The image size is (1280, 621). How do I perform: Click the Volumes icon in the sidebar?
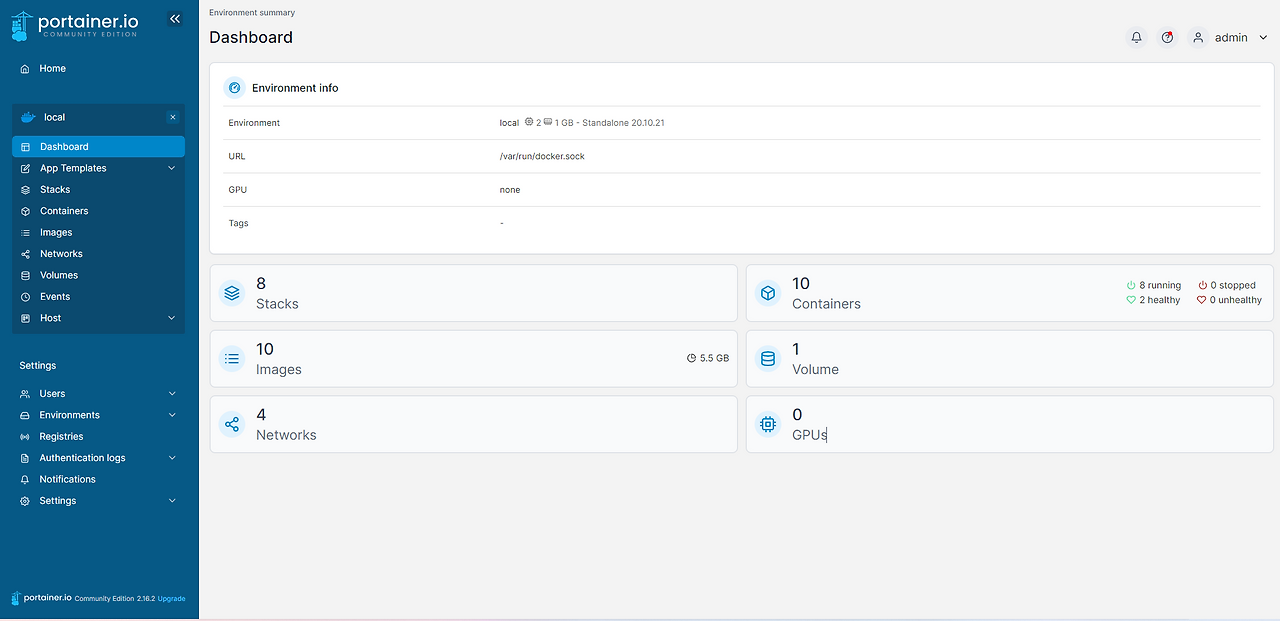pyautogui.click(x=24, y=275)
